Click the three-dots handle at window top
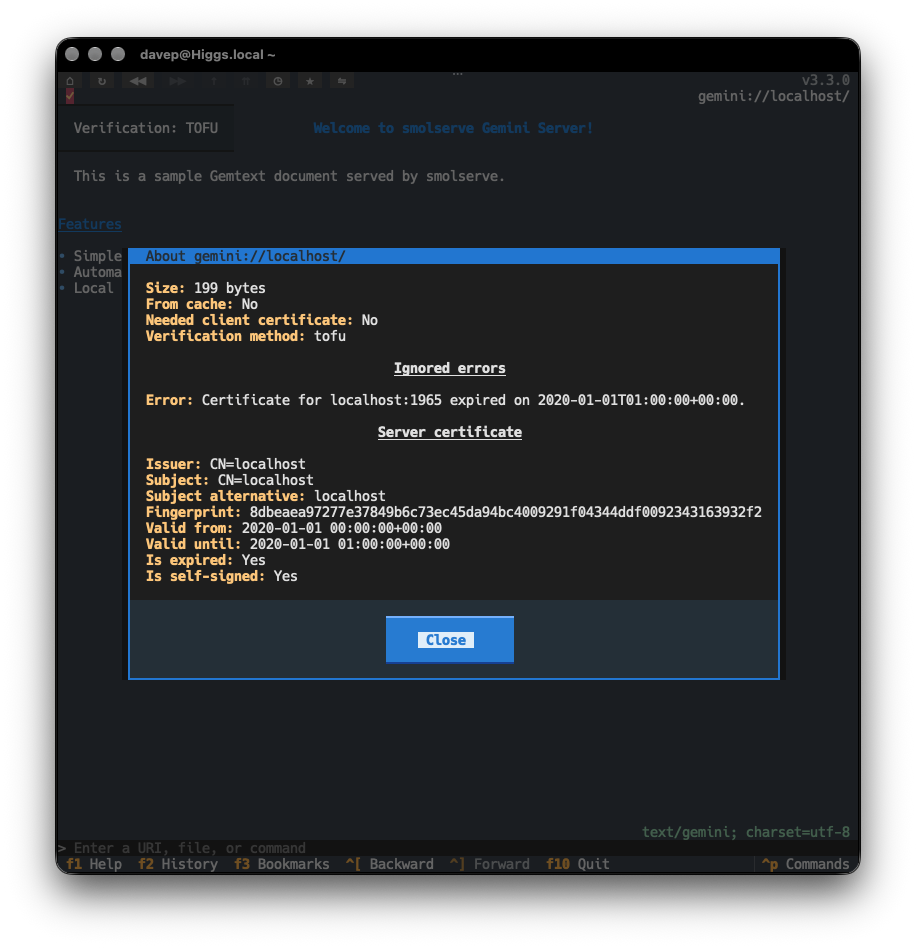Image resolution: width=916 pixels, height=948 pixels. [x=458, y=74]
